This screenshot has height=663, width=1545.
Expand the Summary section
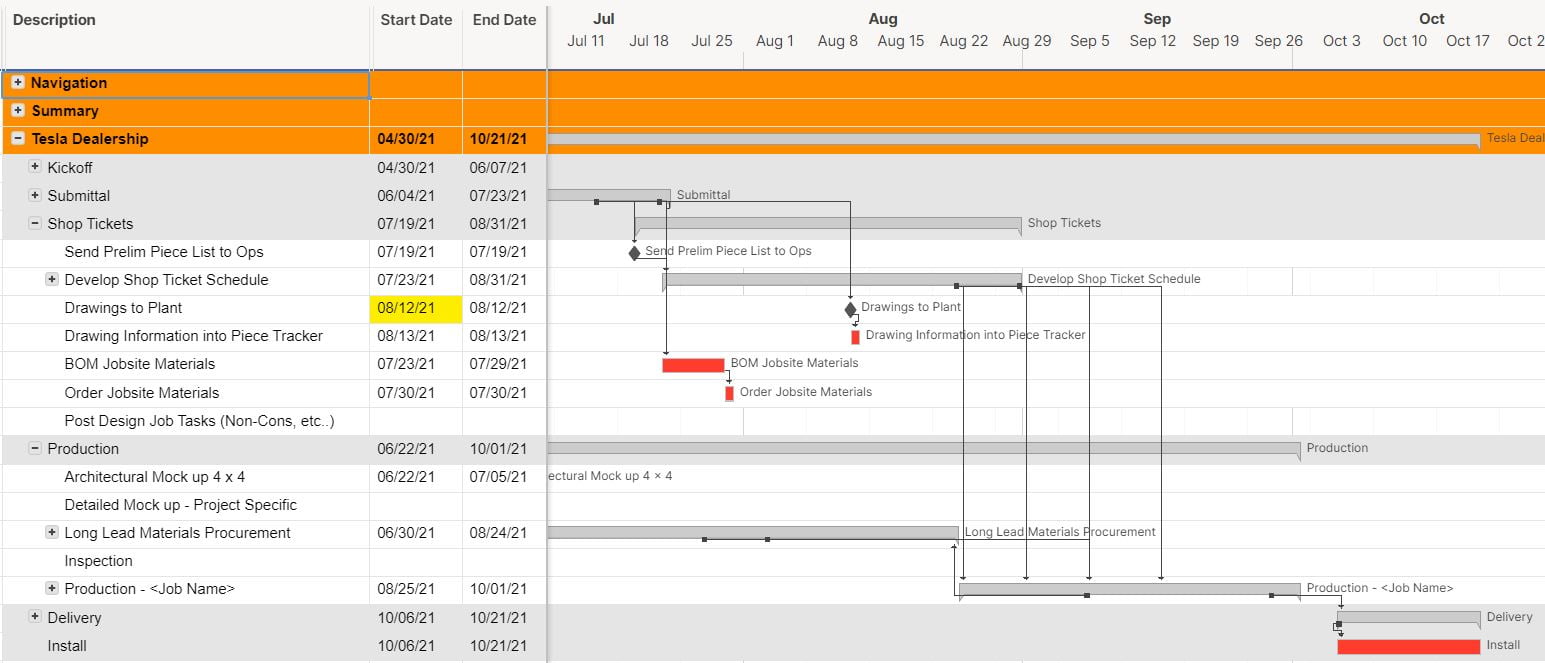tap(18, 111)
